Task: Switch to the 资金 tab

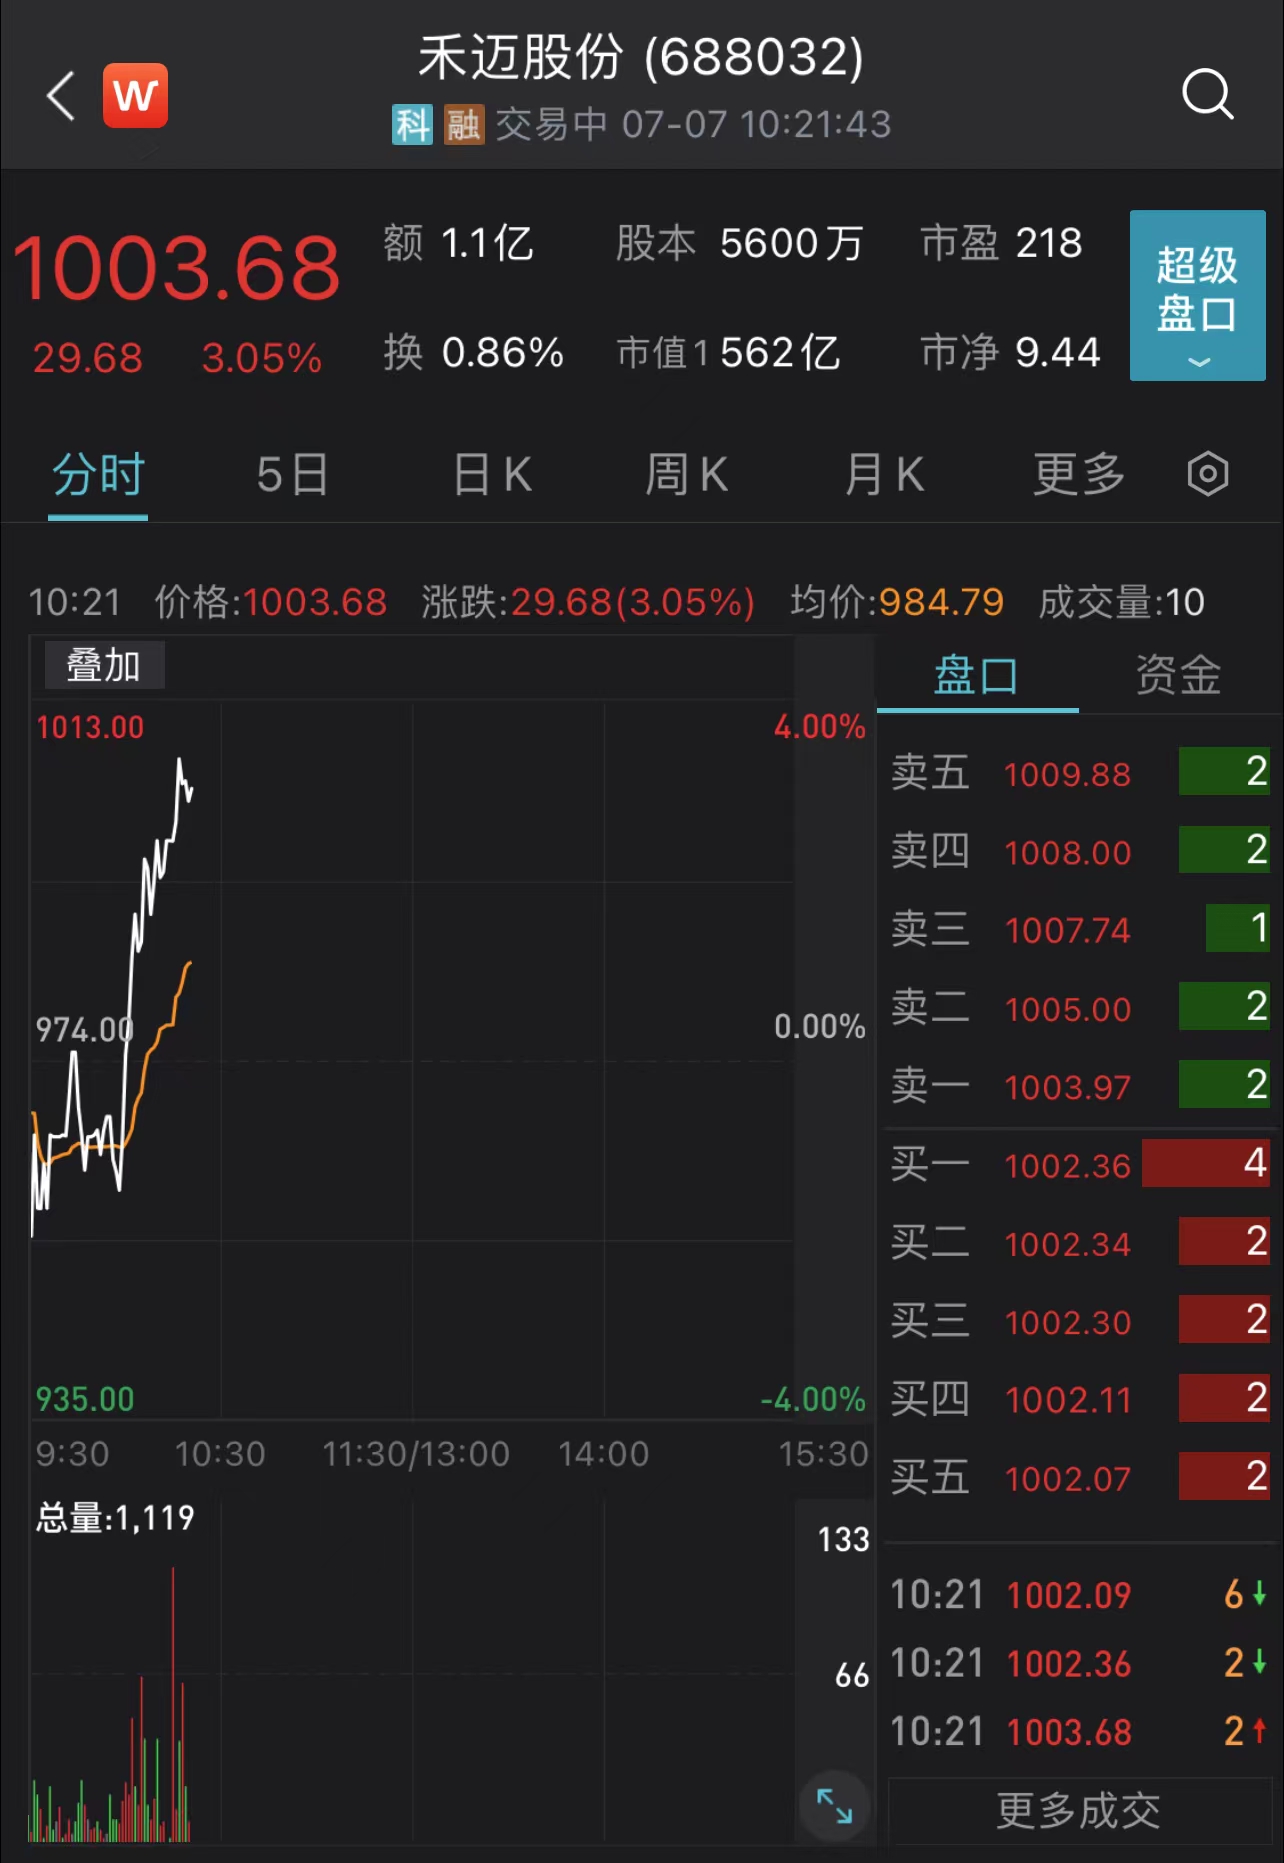Action: click(x=1178, y=675)
